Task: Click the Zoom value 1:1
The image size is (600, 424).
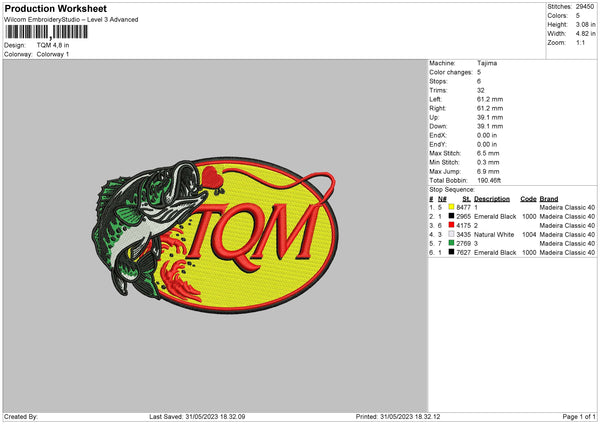Action: [x=580, y=43]
